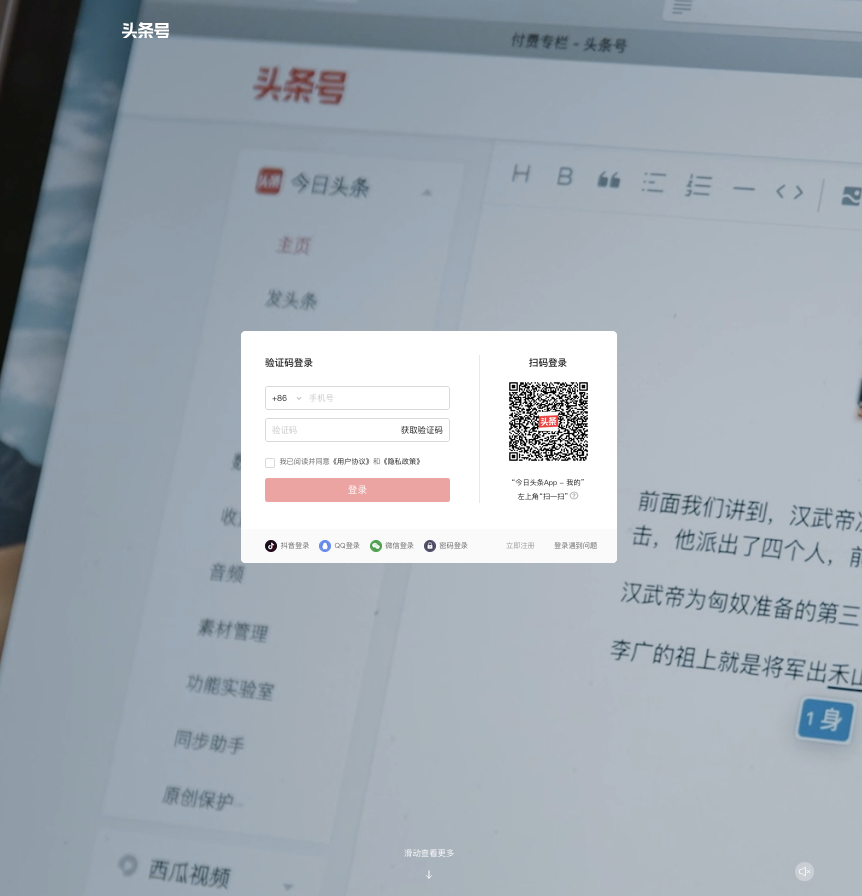The height and width of the screenshot is (896, 862).
Task: Click the 头条号 logo in the header
Action: point(145,30)
